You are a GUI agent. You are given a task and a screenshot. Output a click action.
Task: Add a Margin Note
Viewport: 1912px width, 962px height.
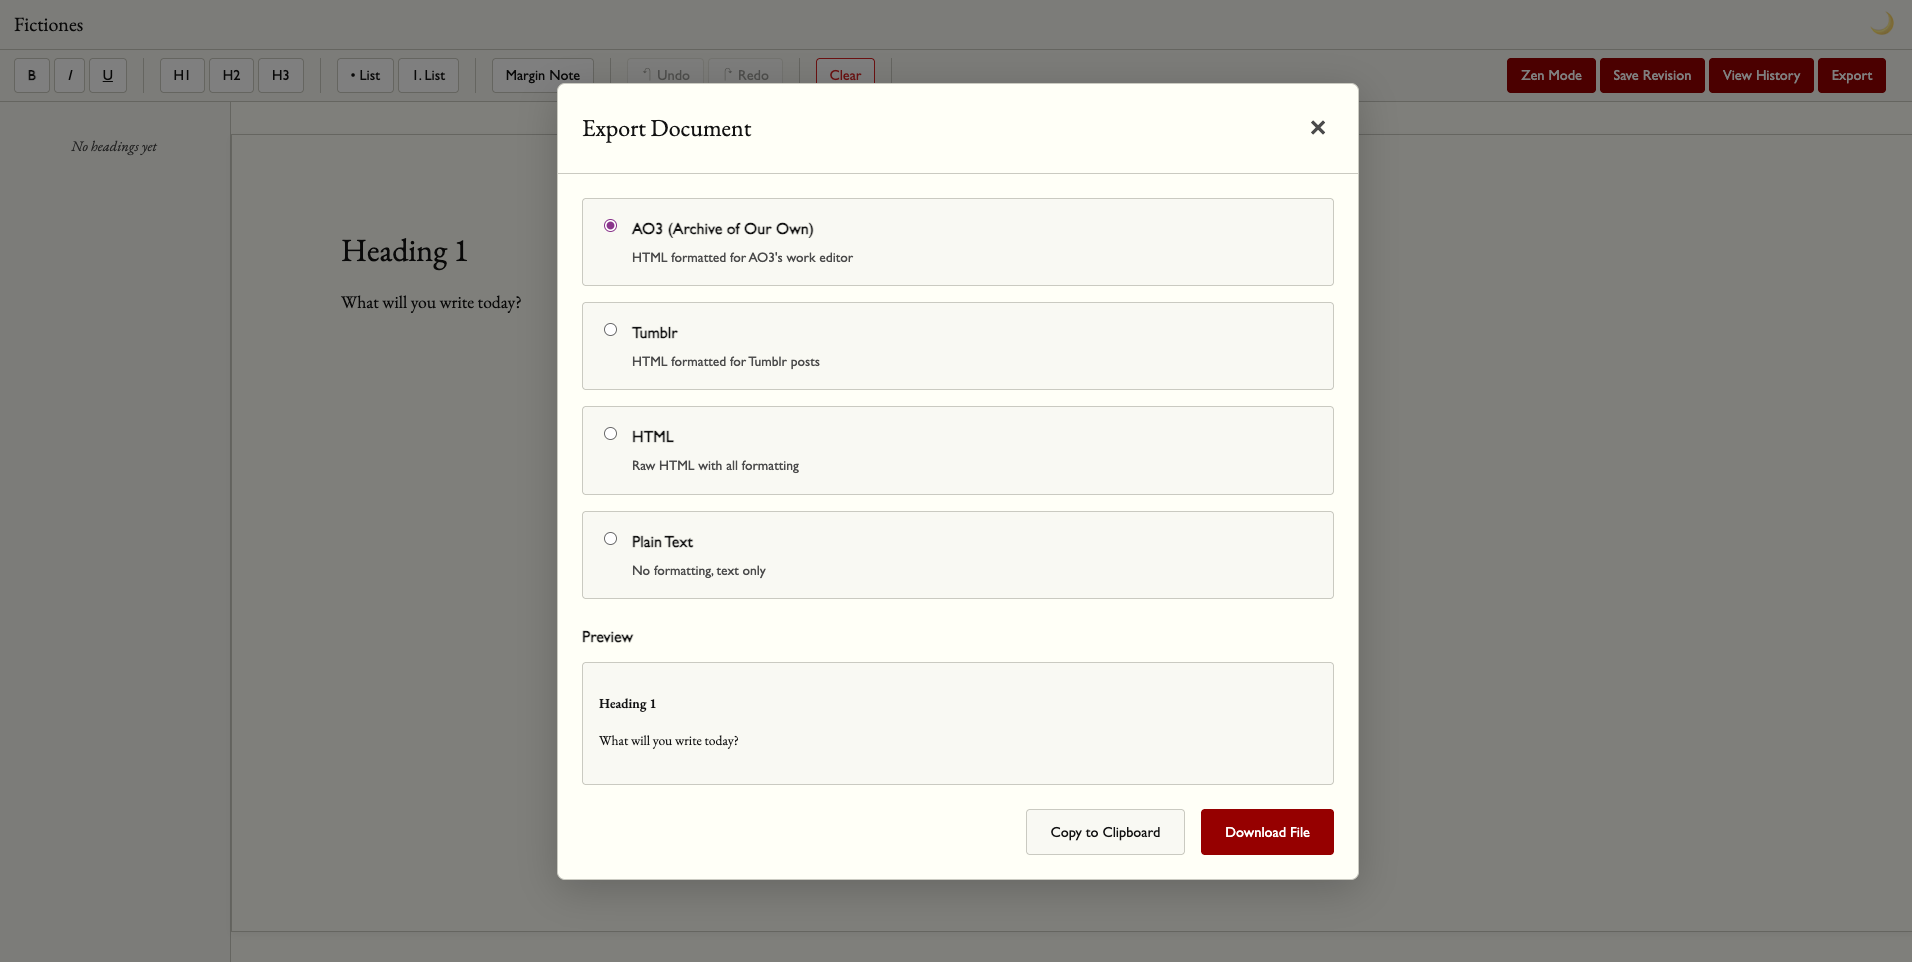(x=543, y=75)
